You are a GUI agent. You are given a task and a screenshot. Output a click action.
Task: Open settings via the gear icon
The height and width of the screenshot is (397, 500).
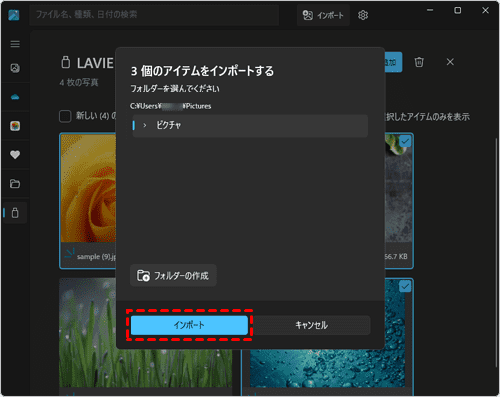click(x=363, y=15)
